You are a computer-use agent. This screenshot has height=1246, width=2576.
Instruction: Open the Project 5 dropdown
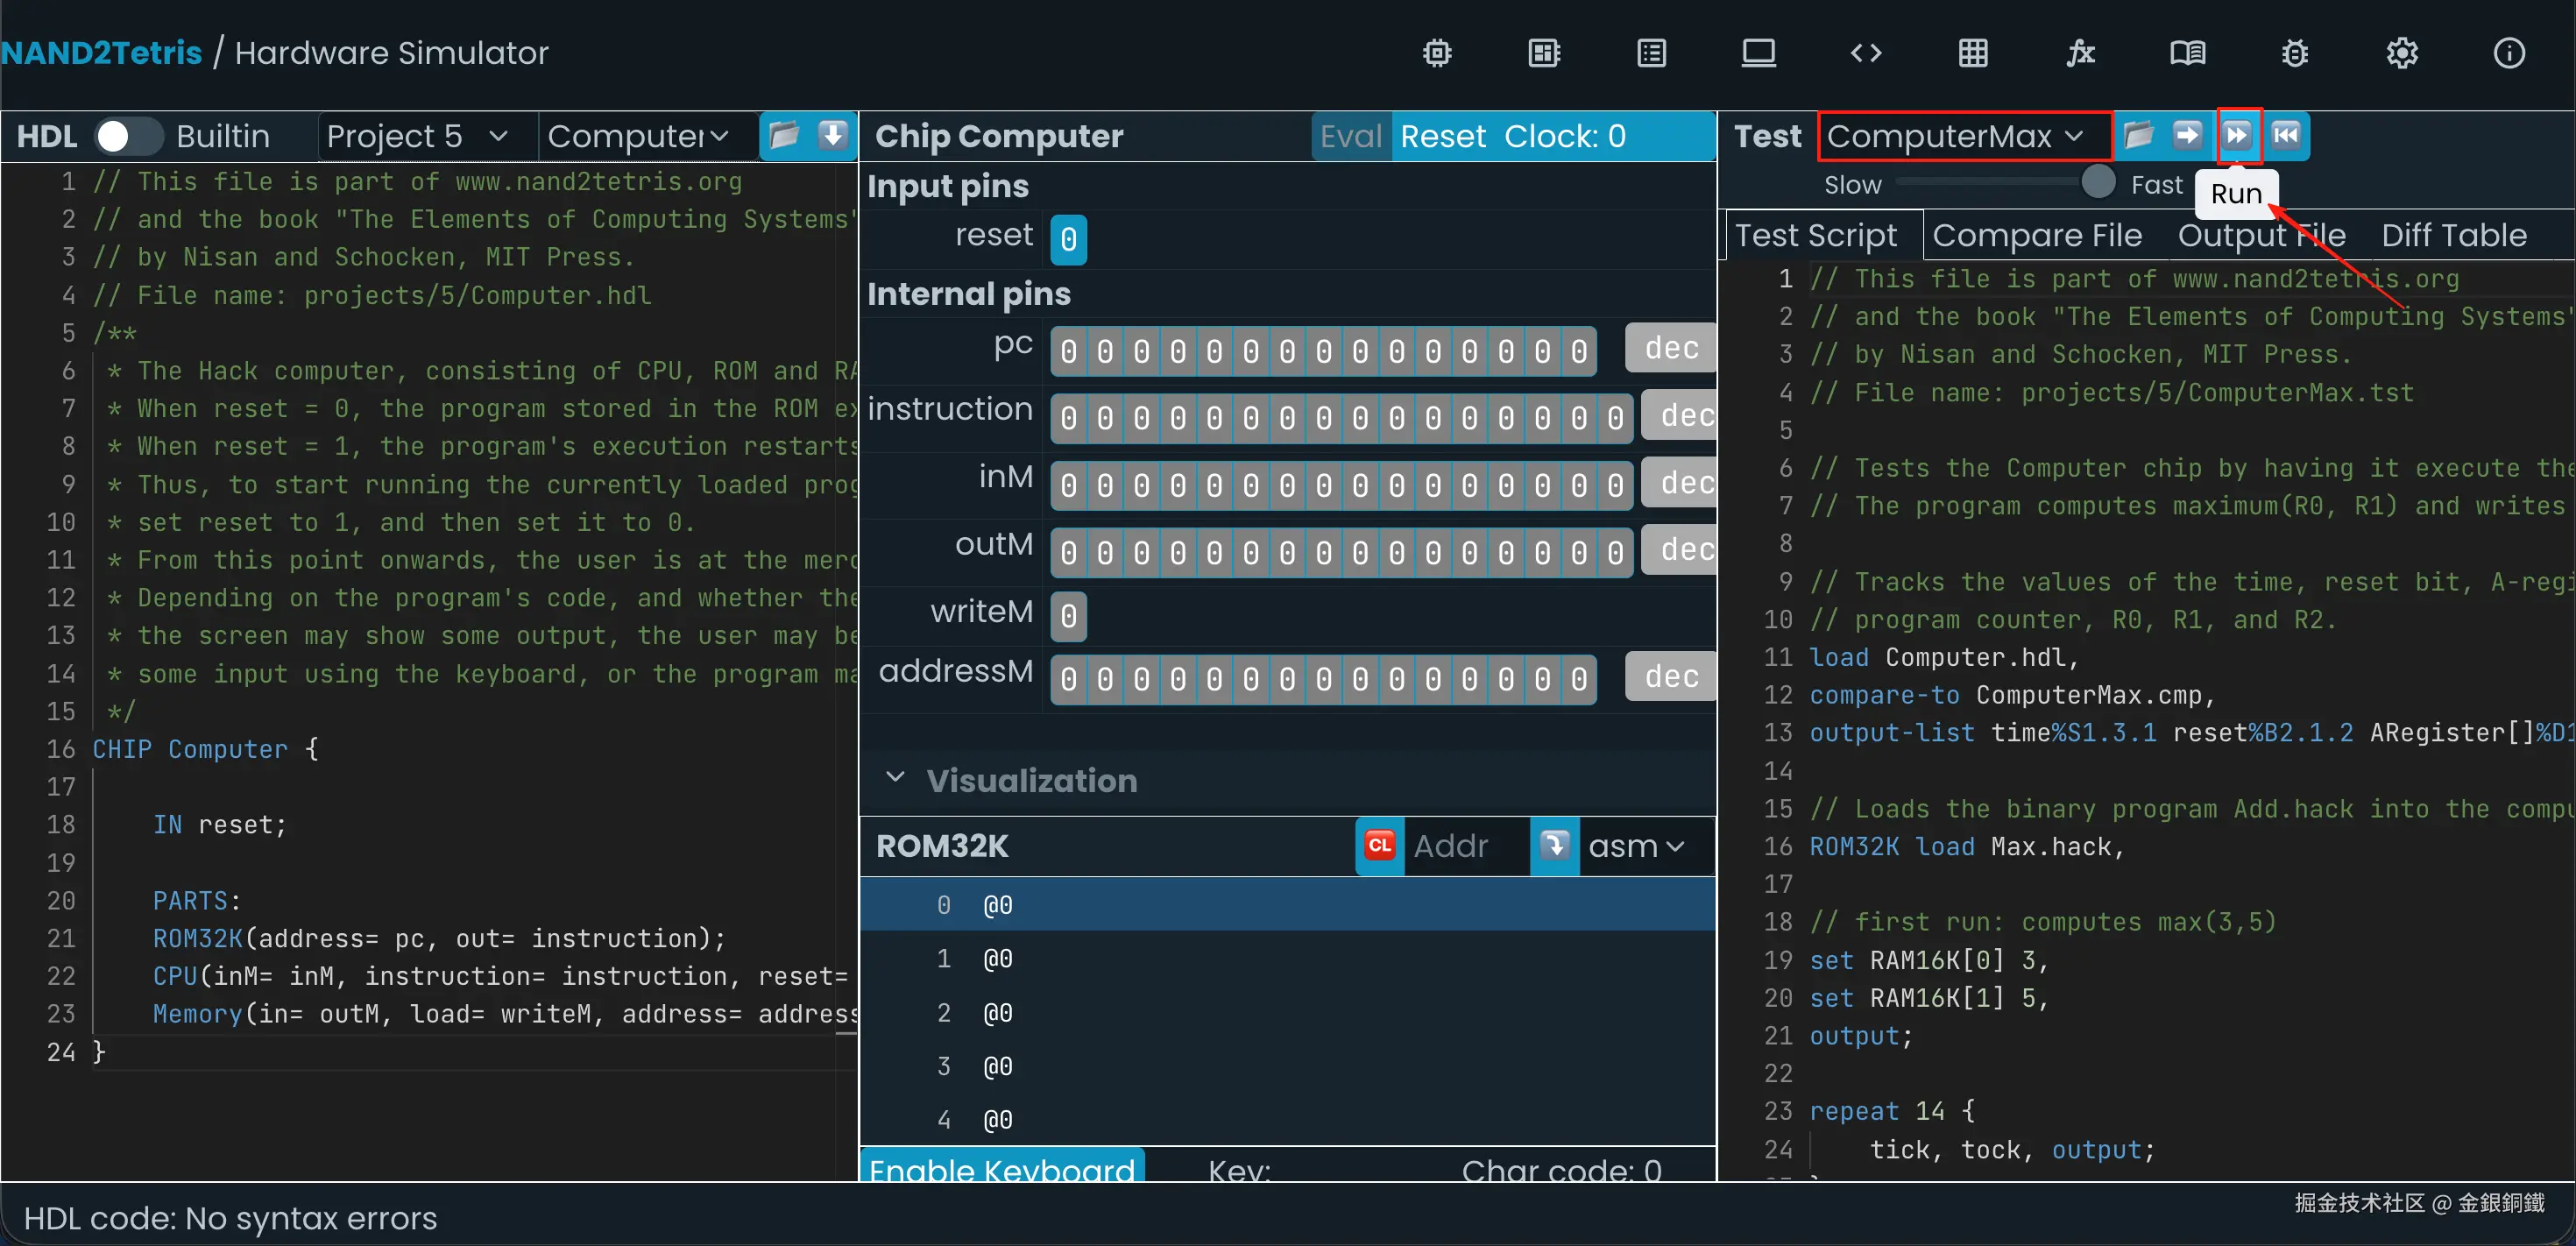tap(417, 136)
